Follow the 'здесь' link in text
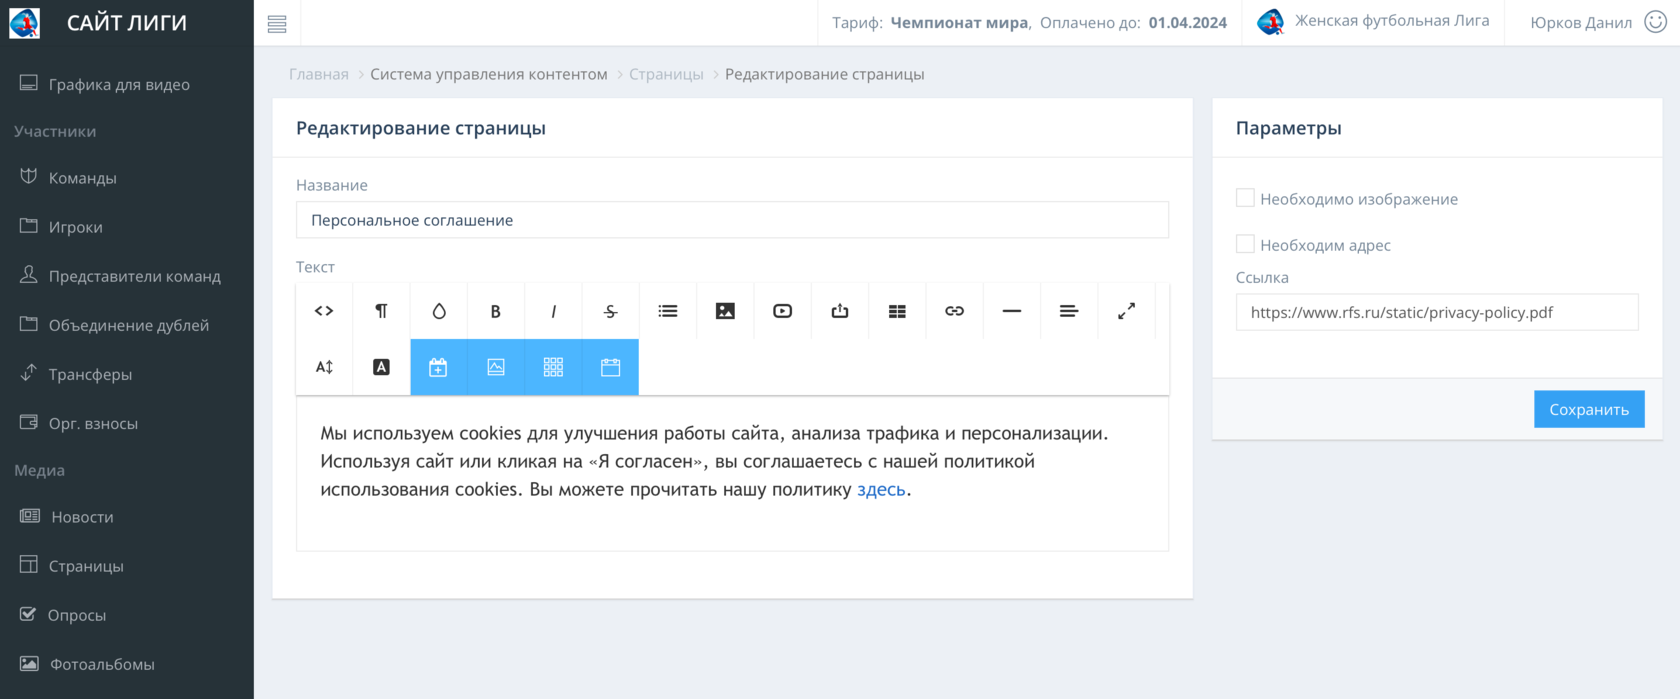The image size is (1680, 699). pos(881,489)
